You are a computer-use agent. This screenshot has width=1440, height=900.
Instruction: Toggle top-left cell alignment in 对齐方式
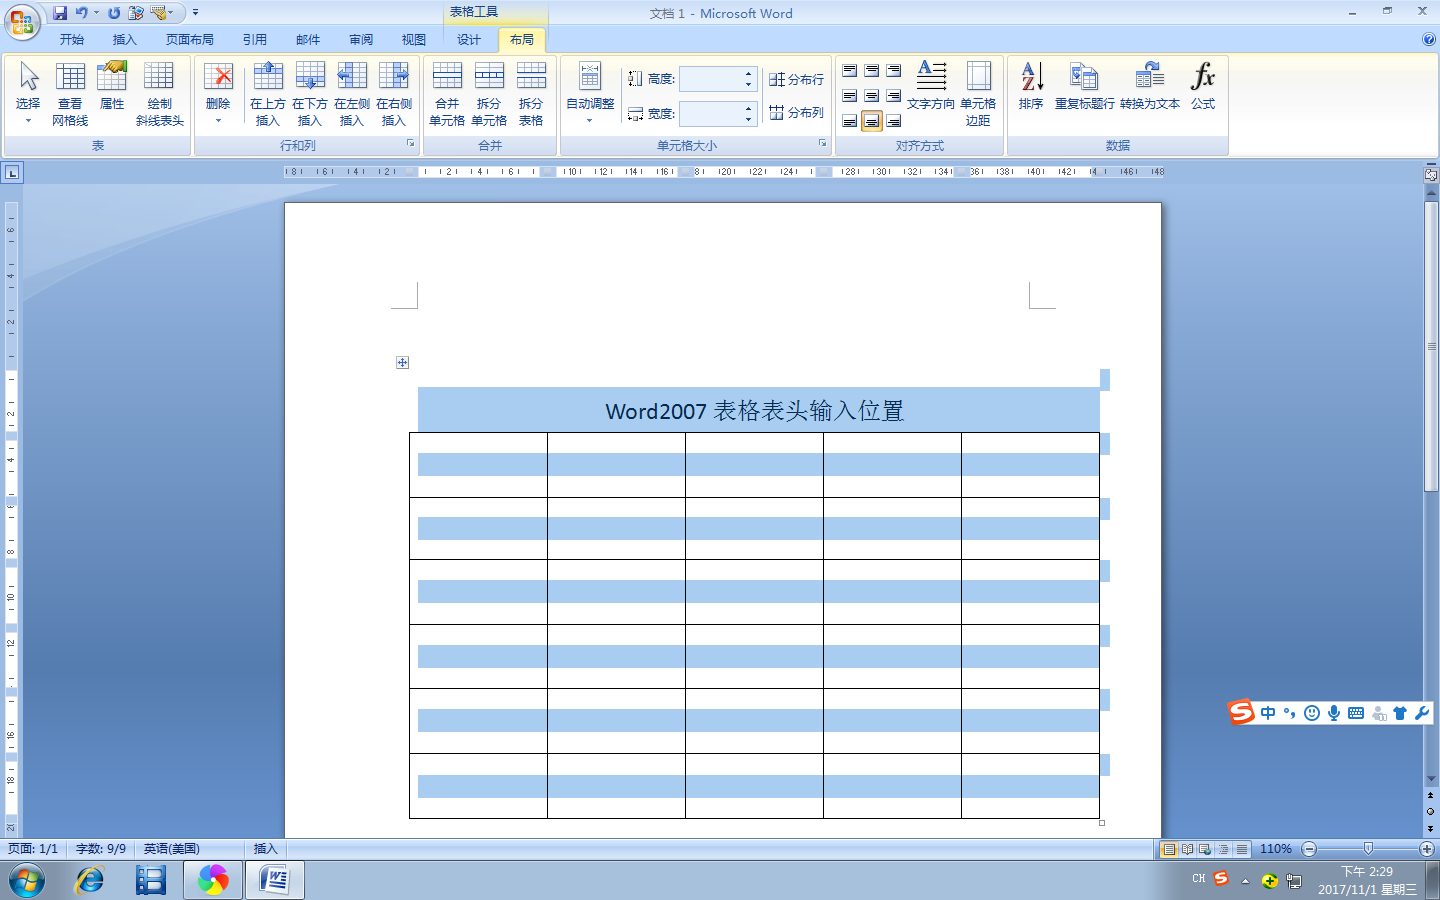(x=848, y=71)
